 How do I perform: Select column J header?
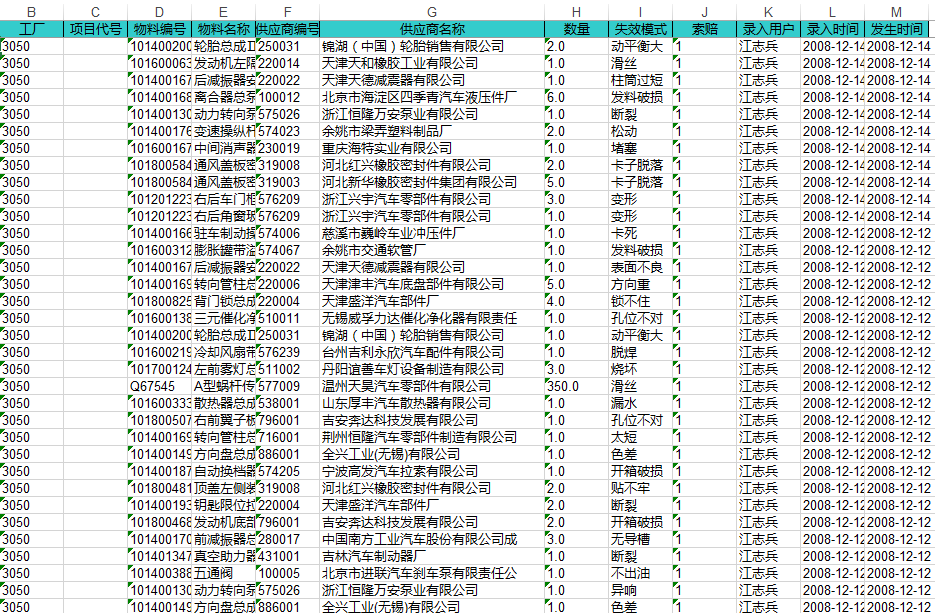704,13
